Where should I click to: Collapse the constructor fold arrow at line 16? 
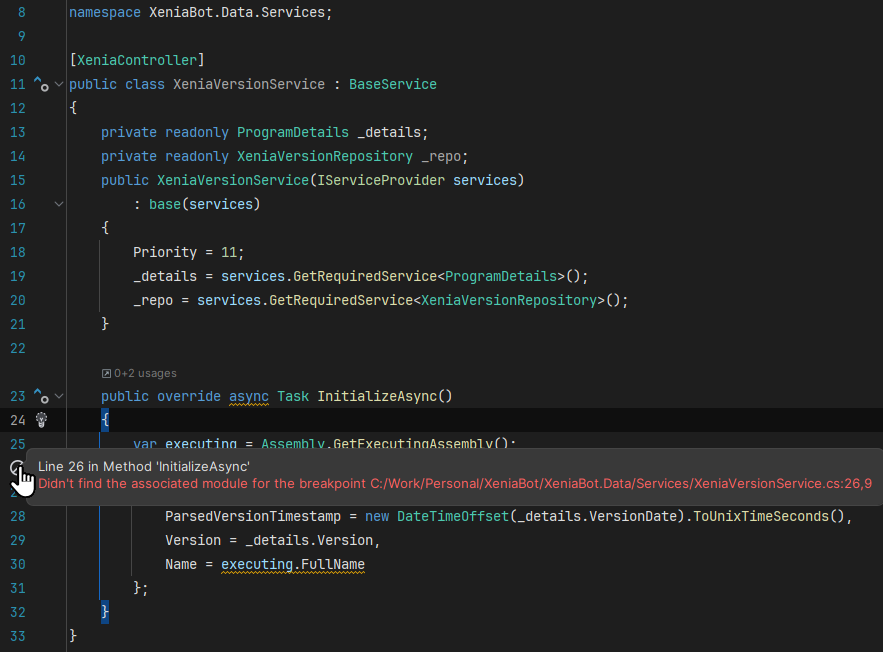coord(59,205)
